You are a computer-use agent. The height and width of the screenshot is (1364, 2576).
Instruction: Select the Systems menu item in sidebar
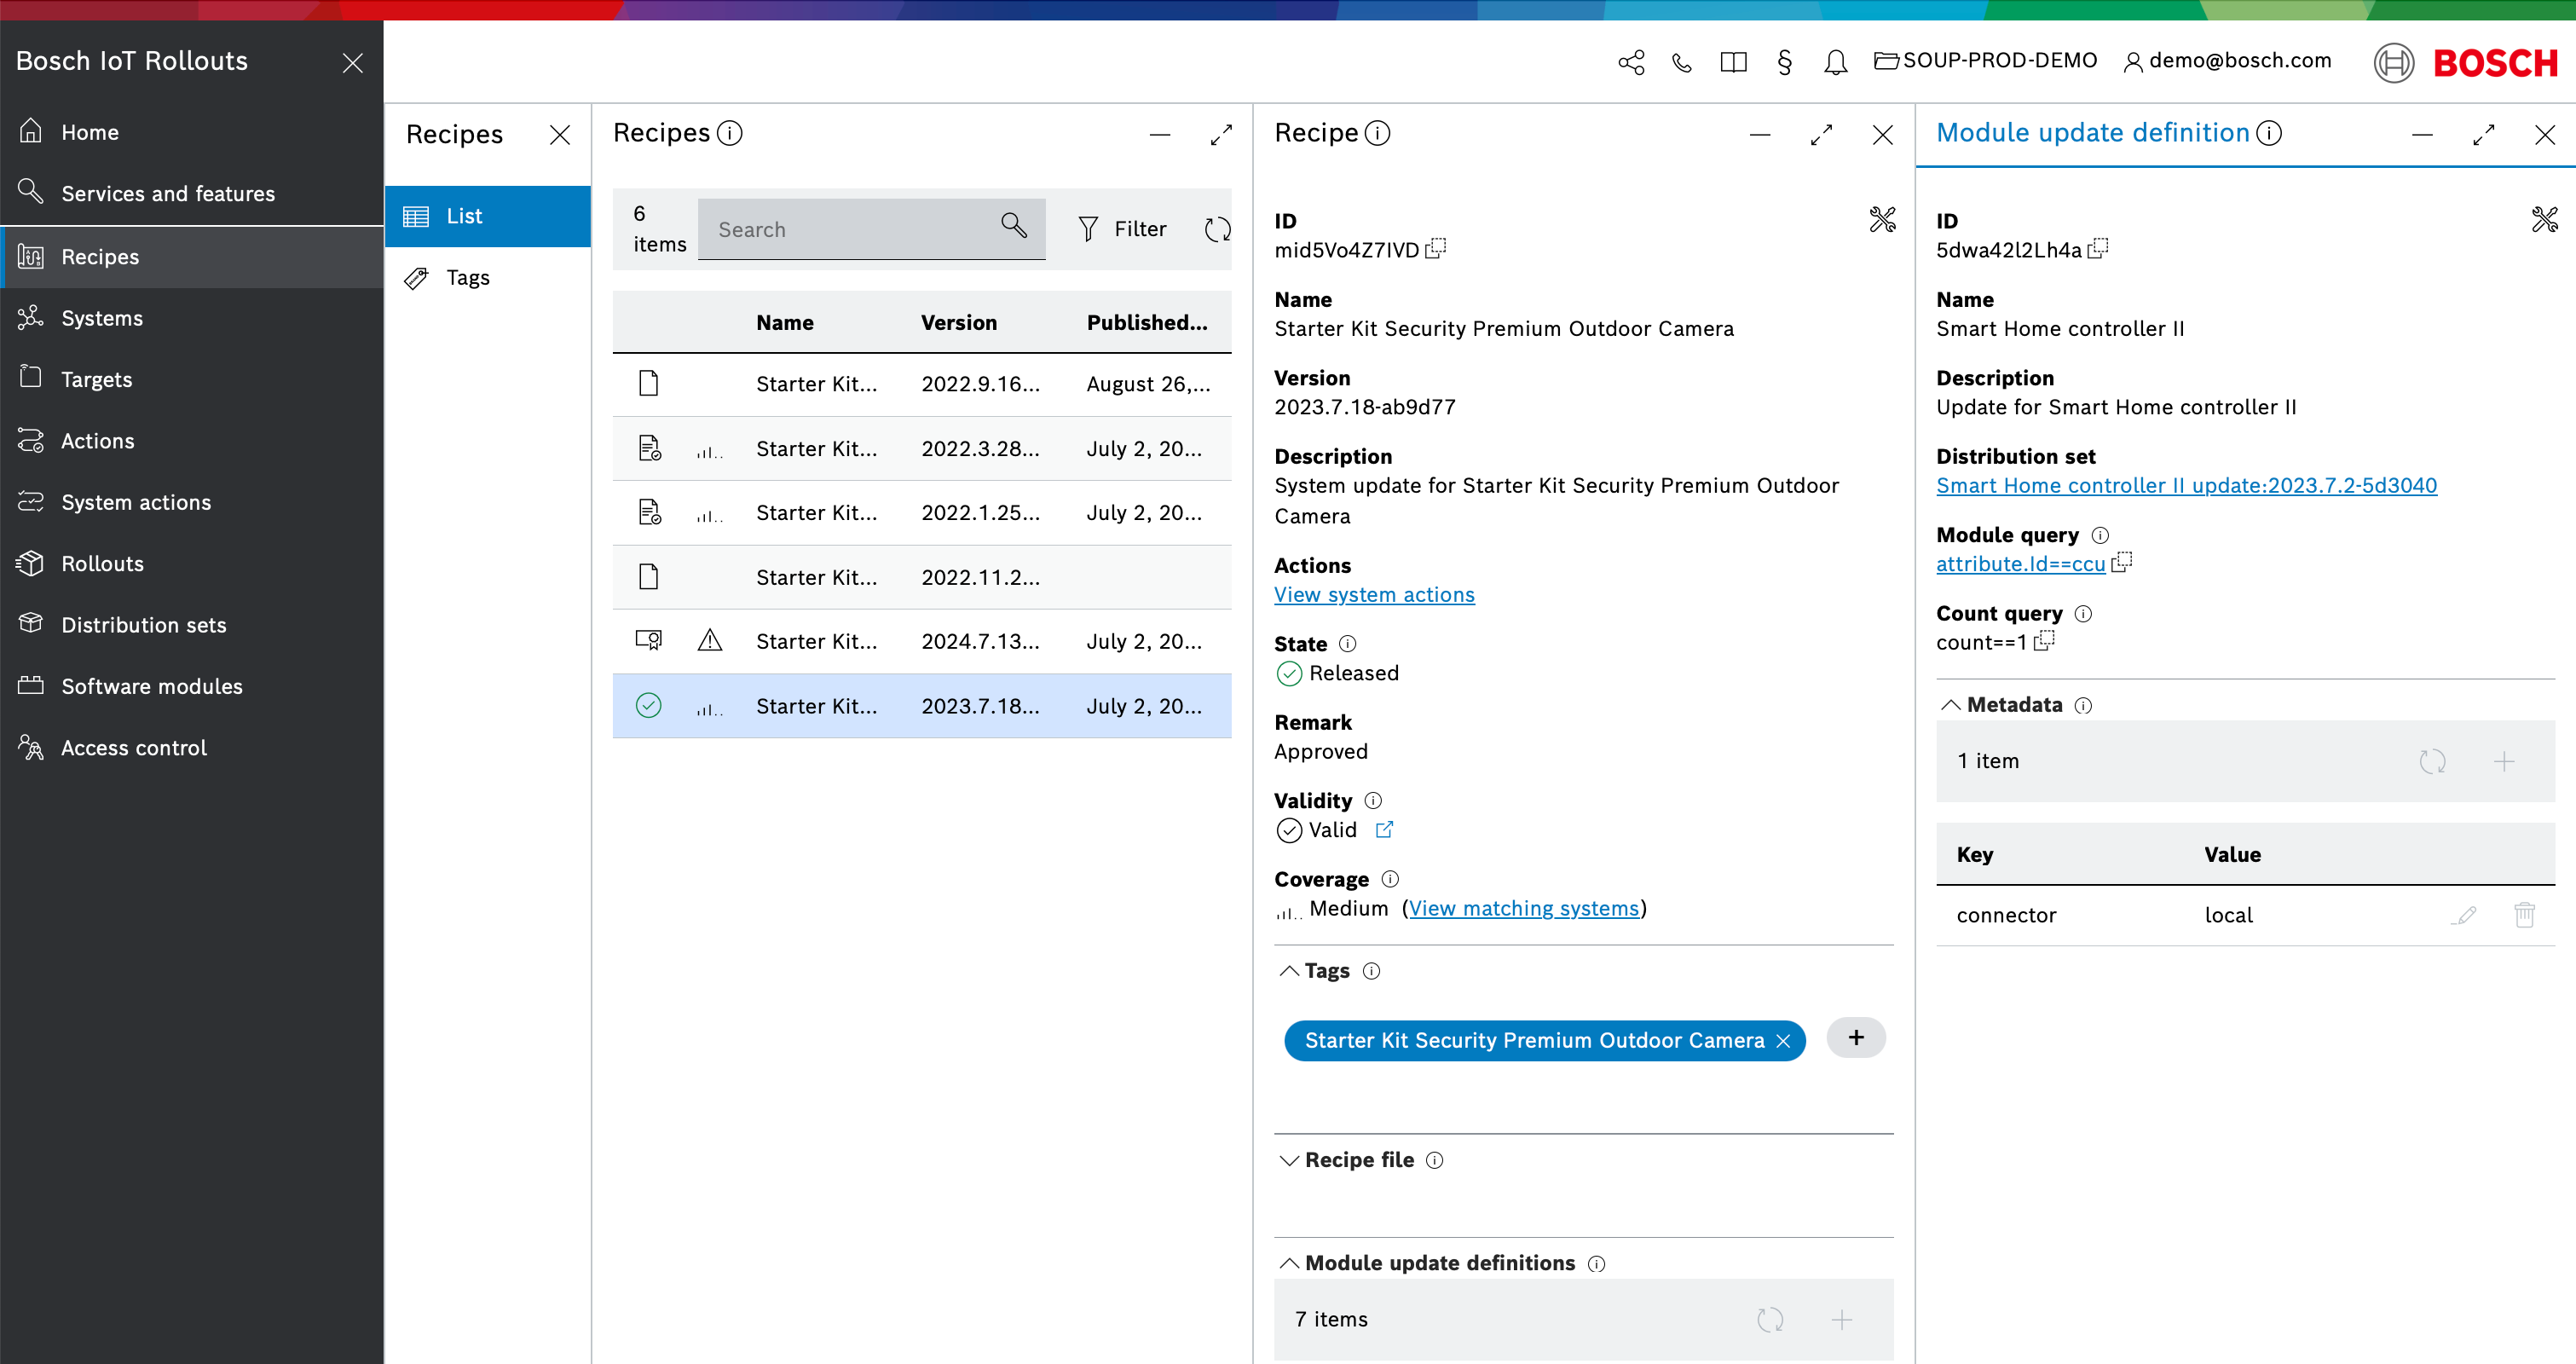click(102, 317)
